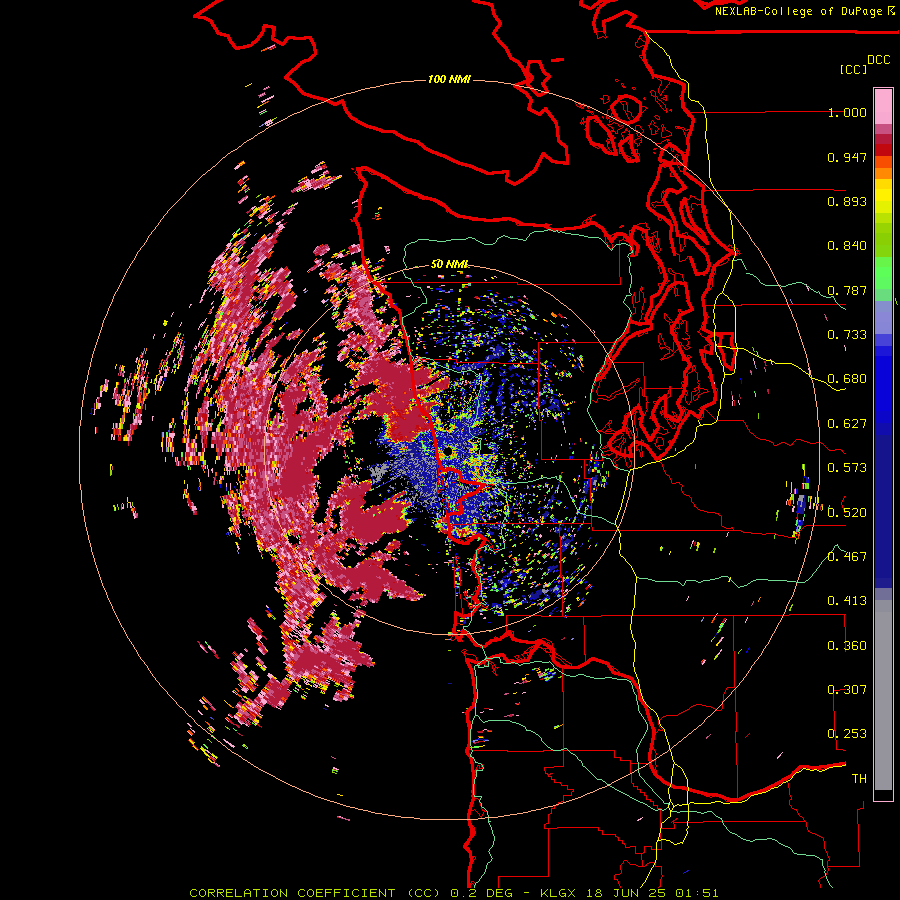Click the KLGX radar site dot at center
This screenshot has width=900, height=900.
point(448,453)
